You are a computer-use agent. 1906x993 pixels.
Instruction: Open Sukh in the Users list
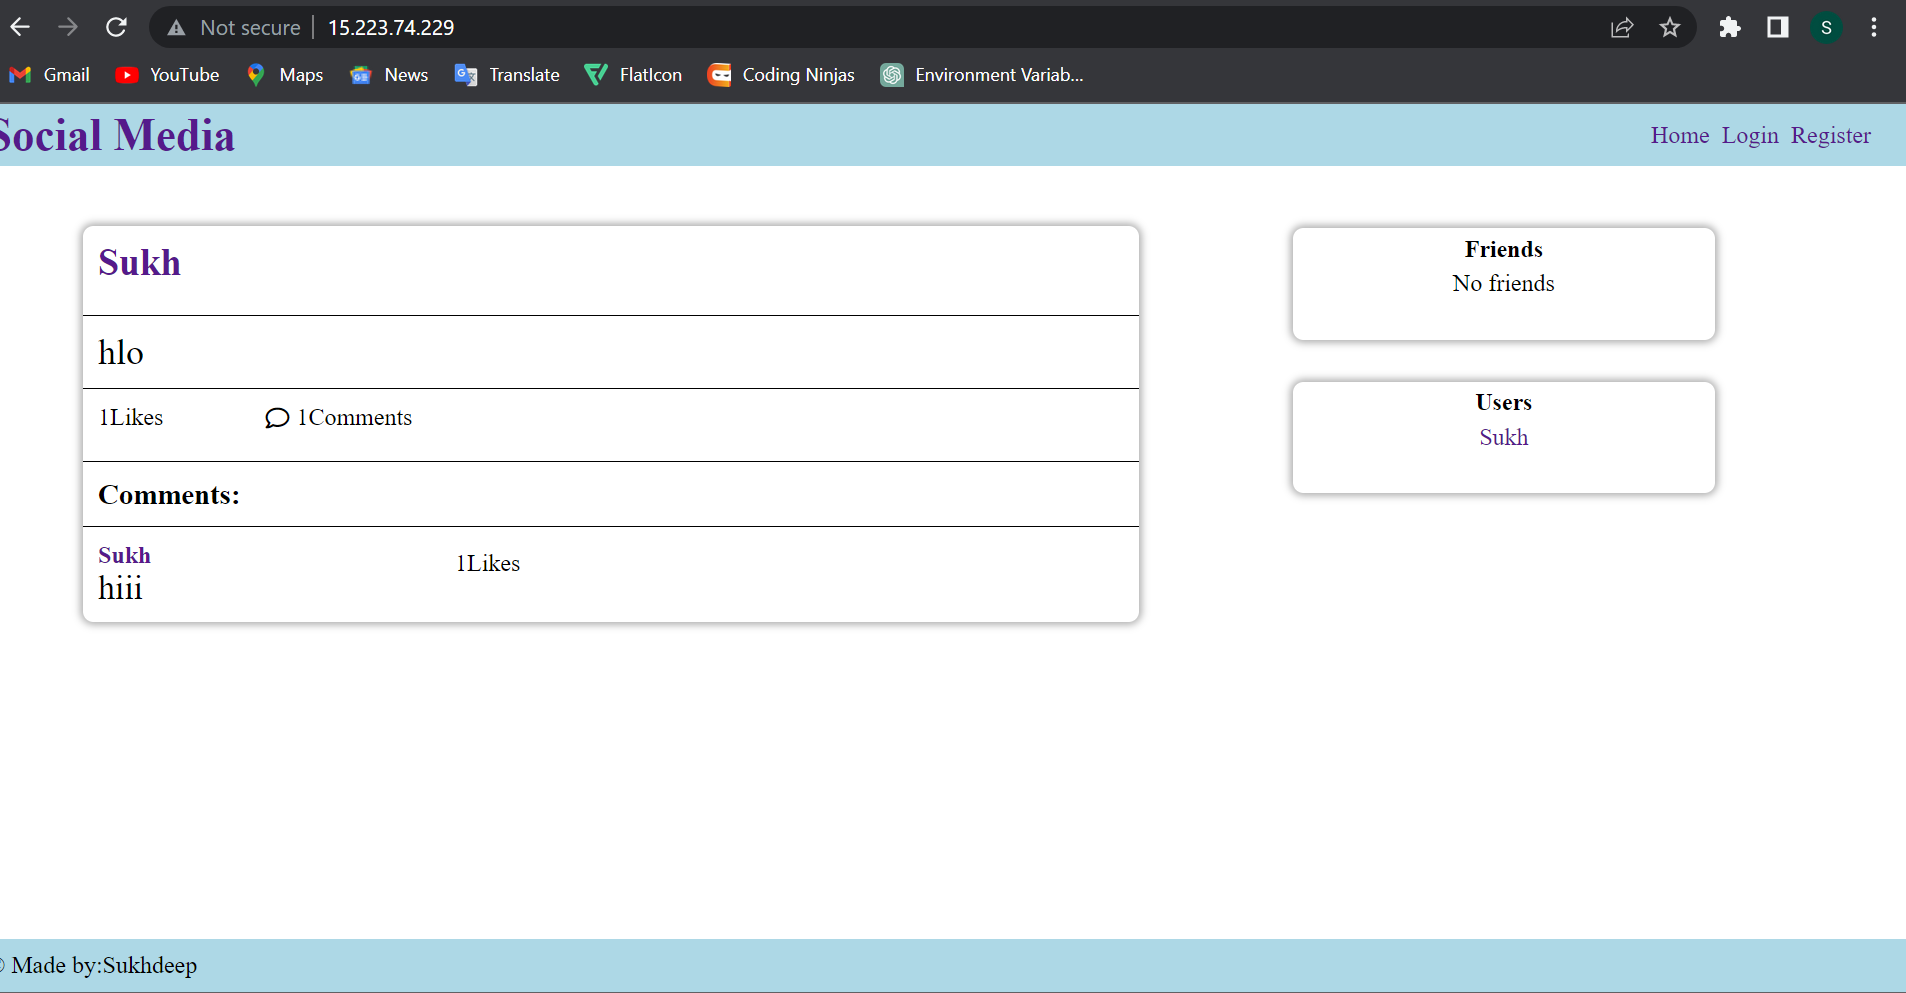tap(1504, 437)
